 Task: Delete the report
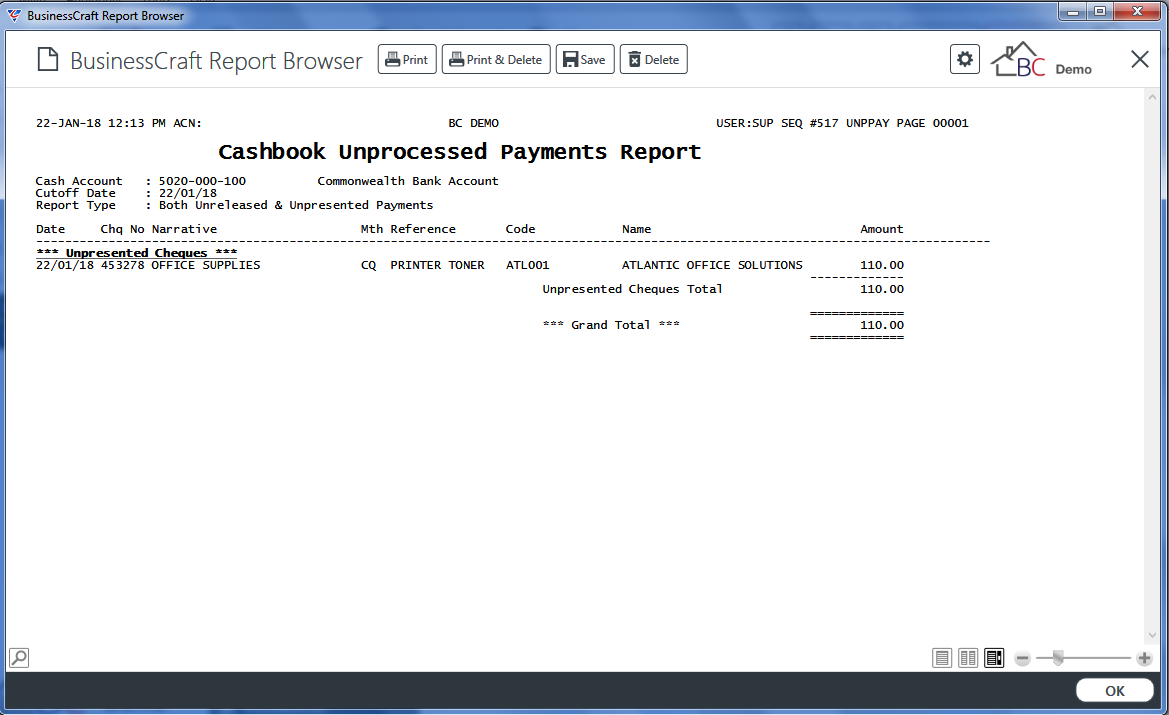point(653,60)
